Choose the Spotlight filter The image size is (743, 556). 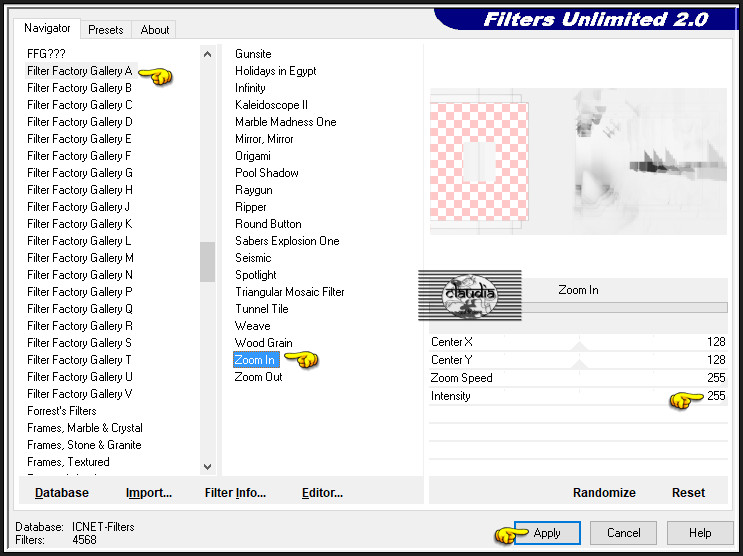(255, 275)
